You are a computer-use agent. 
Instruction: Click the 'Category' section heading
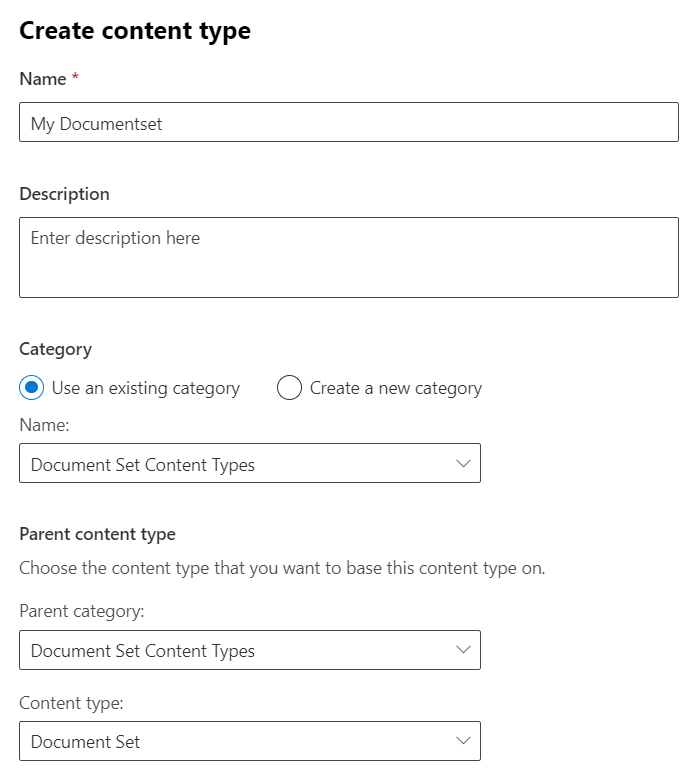coord(55,349)
